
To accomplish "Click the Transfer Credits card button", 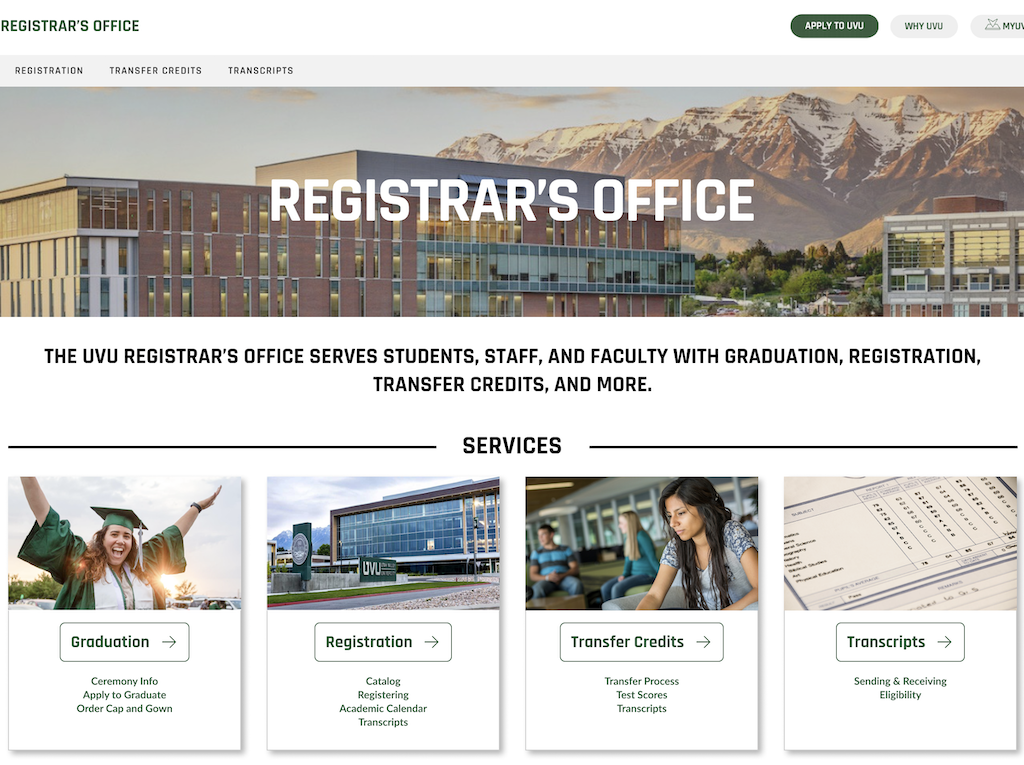I will [x=641, y=642].
